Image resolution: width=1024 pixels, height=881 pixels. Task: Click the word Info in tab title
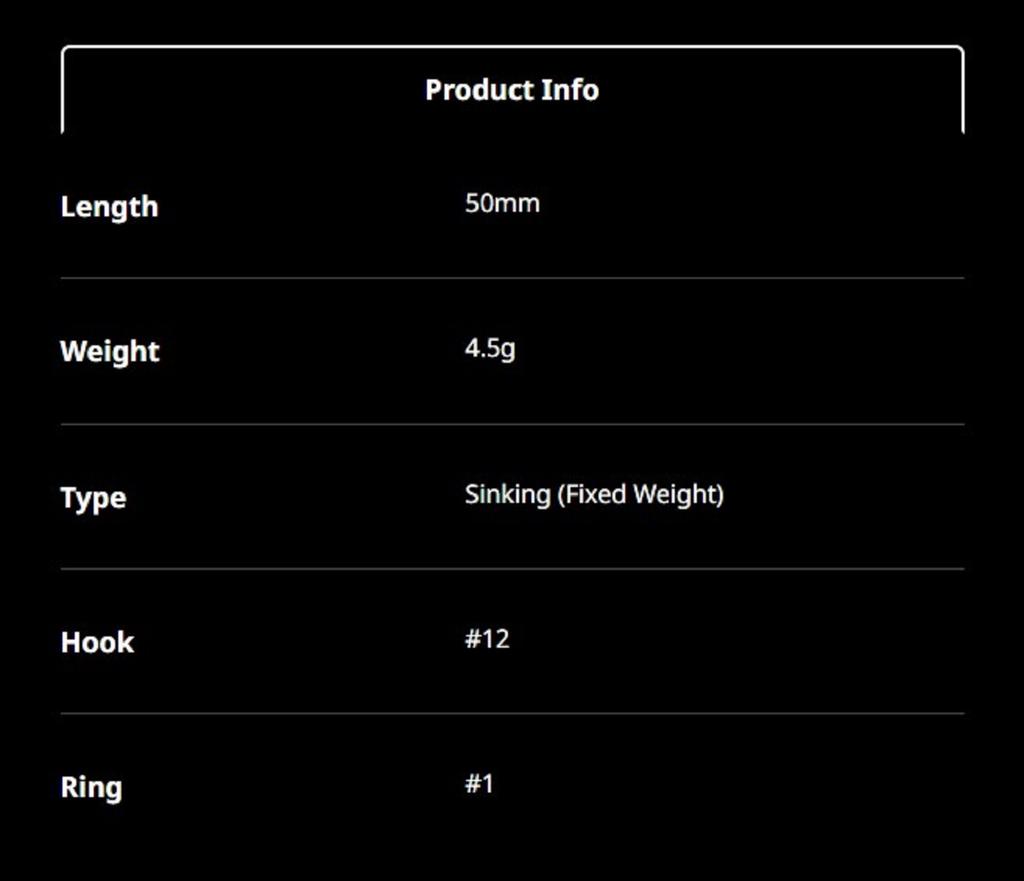[x=570, y=90]
